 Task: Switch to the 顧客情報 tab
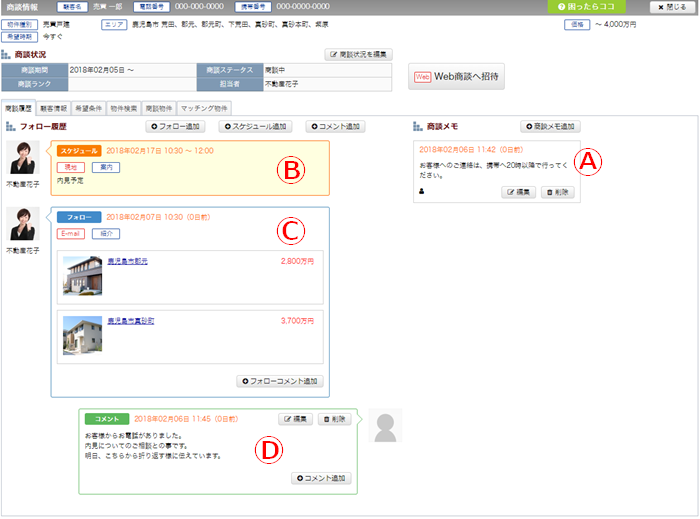pos(53,107)
